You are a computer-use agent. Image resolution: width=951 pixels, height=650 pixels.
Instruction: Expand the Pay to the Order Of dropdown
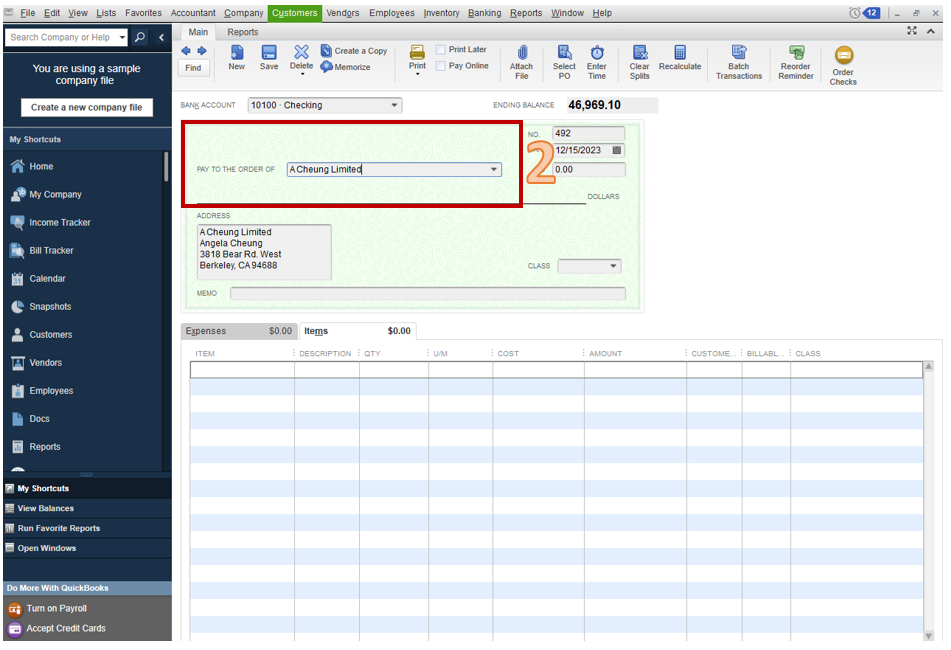click(494, 170)
